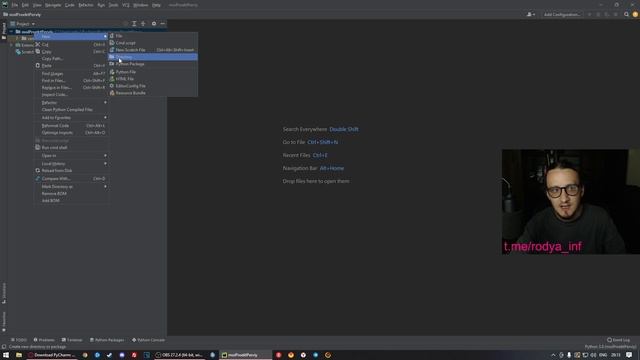
Task: Open the Edit menu
Action: [25, 5]
